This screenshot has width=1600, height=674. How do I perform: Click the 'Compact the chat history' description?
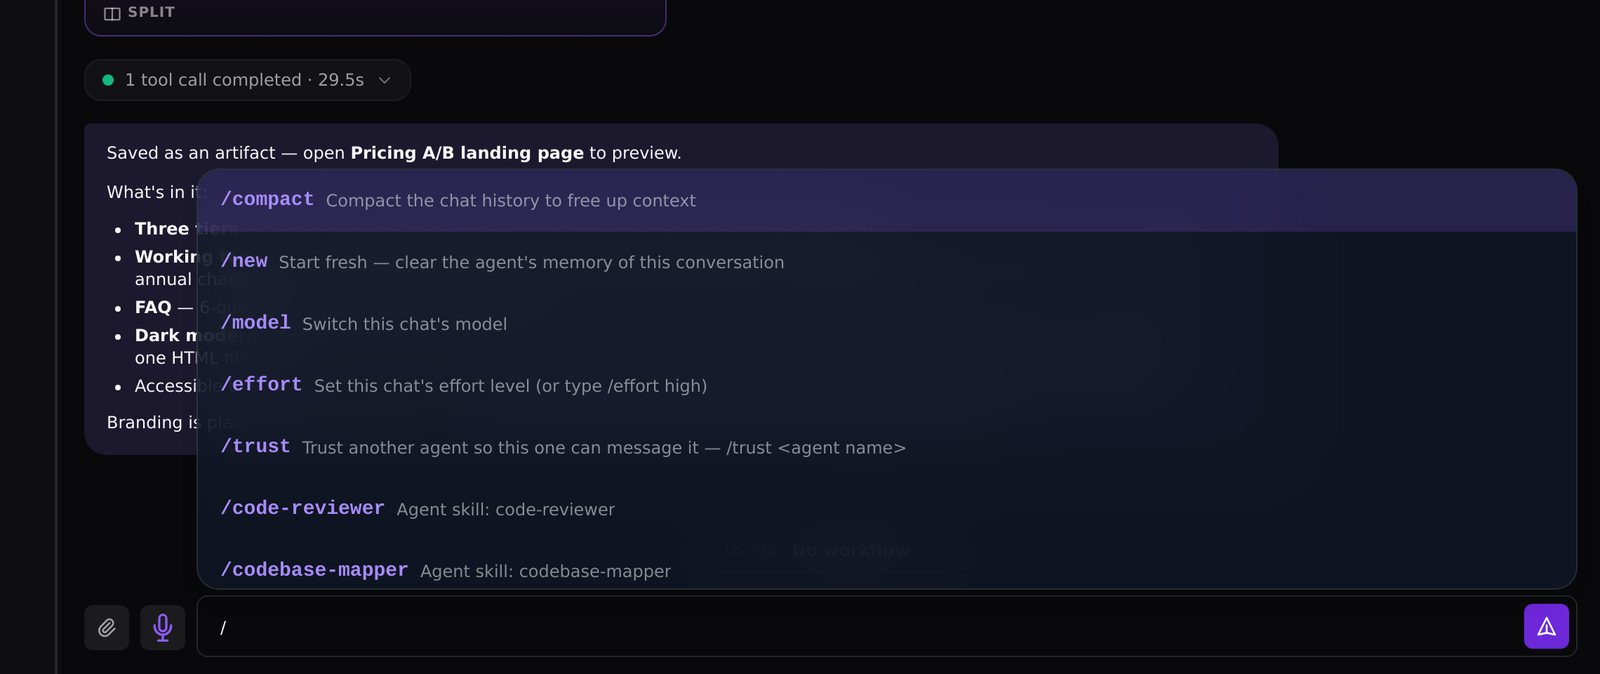(x=511, y=201)
